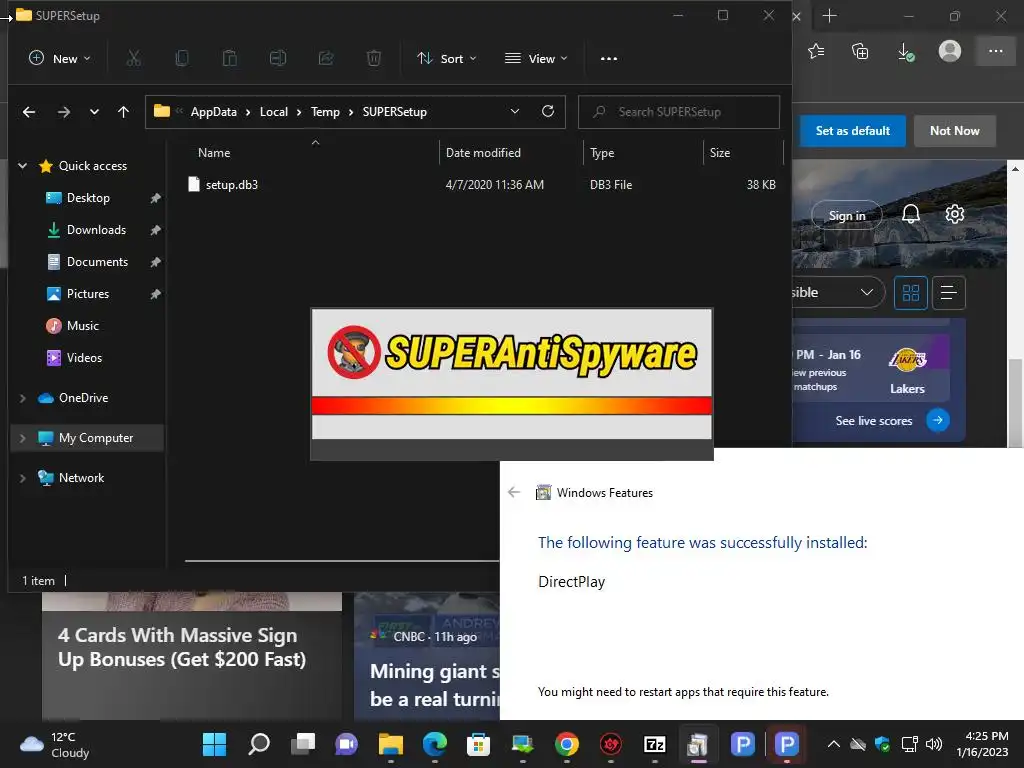1024x768 pixels.
Task: Click See live scores arrow
Action: (x=937, y=420)
